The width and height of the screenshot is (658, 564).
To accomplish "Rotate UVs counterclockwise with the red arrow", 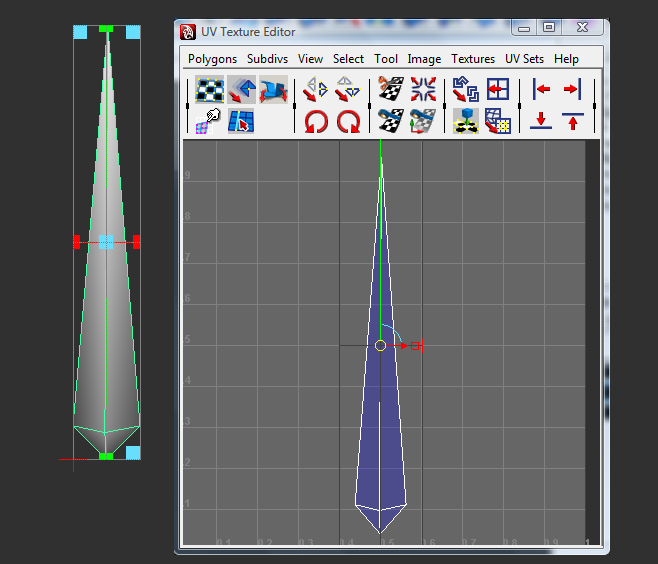I will click(x=316, y=122).
